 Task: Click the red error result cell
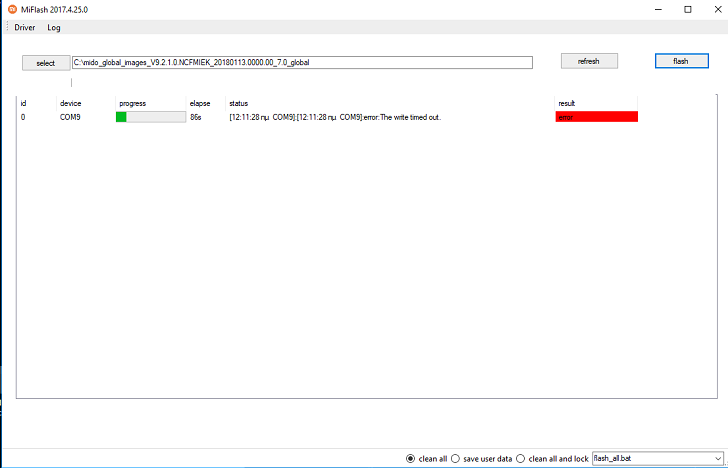pos(597,117)
